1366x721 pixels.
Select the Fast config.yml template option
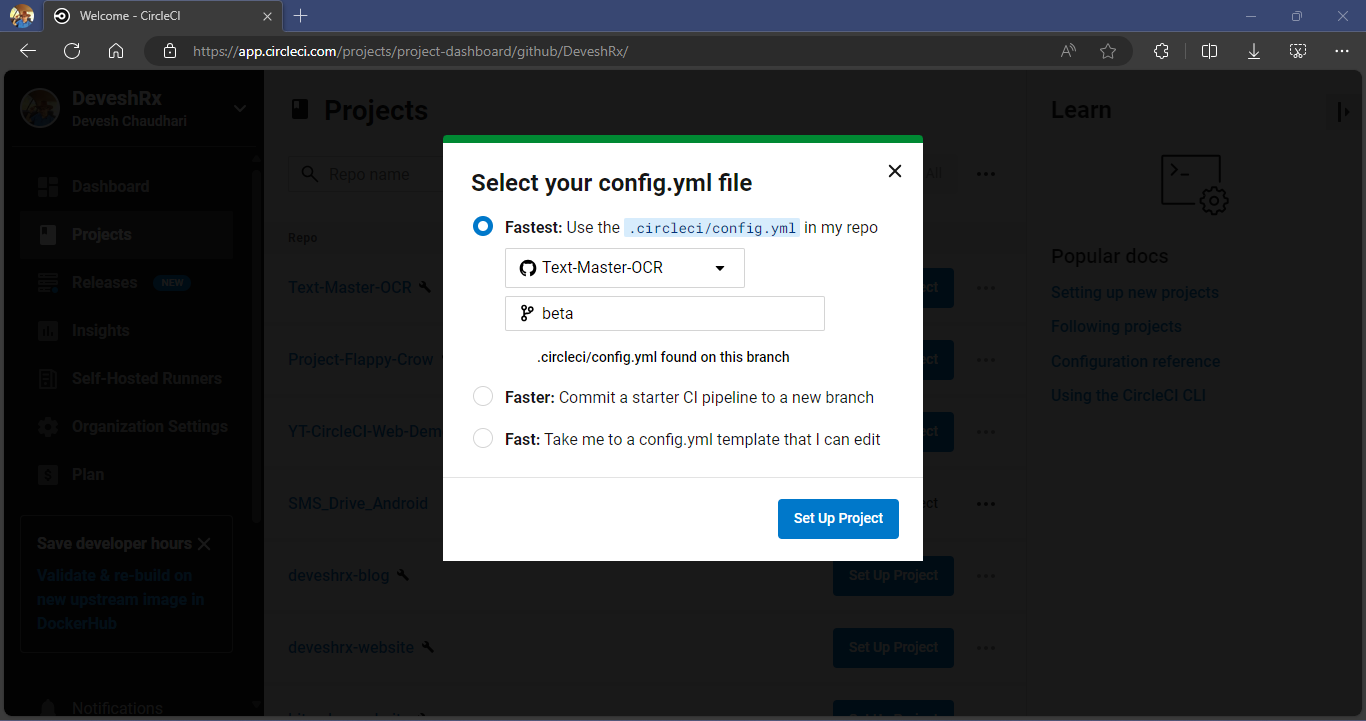pos(483,438)
